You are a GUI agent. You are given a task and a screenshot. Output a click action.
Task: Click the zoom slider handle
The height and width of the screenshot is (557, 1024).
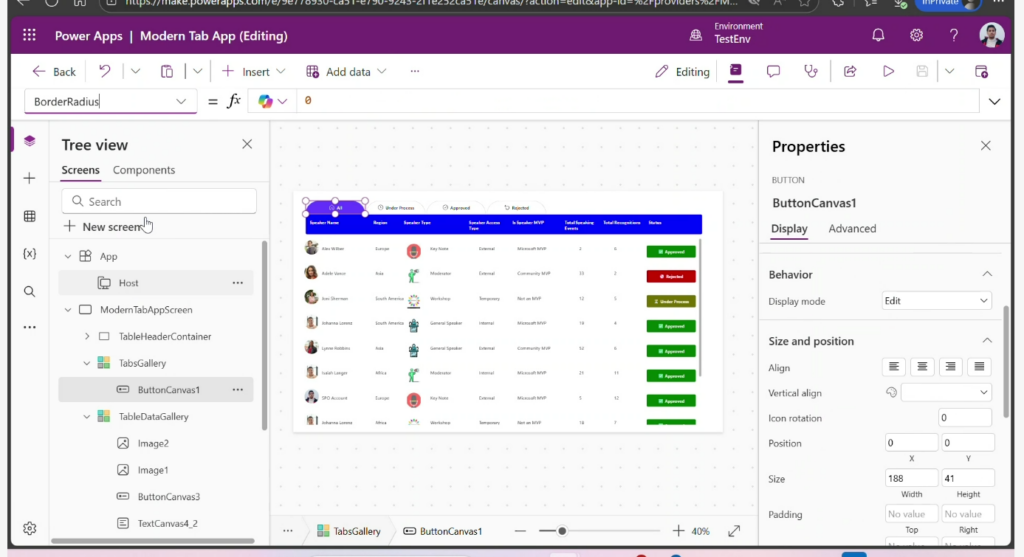[x=563, y=531]
